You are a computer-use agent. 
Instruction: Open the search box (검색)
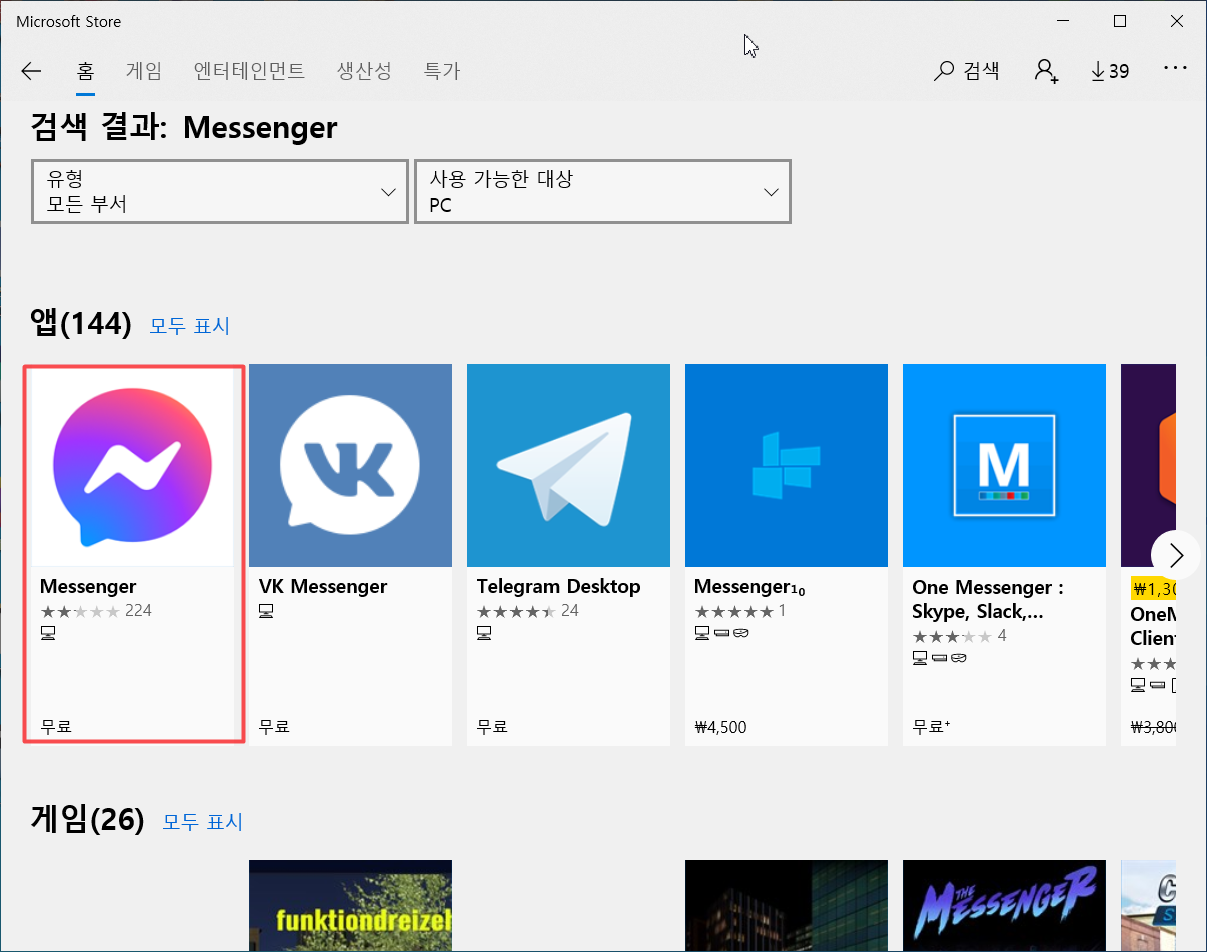coord(967,71)
